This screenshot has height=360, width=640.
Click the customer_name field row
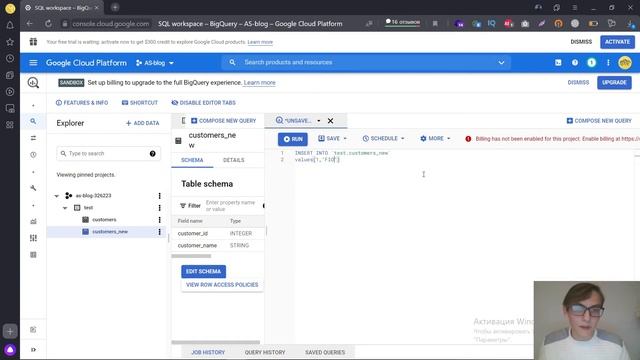tap(218, 245)
